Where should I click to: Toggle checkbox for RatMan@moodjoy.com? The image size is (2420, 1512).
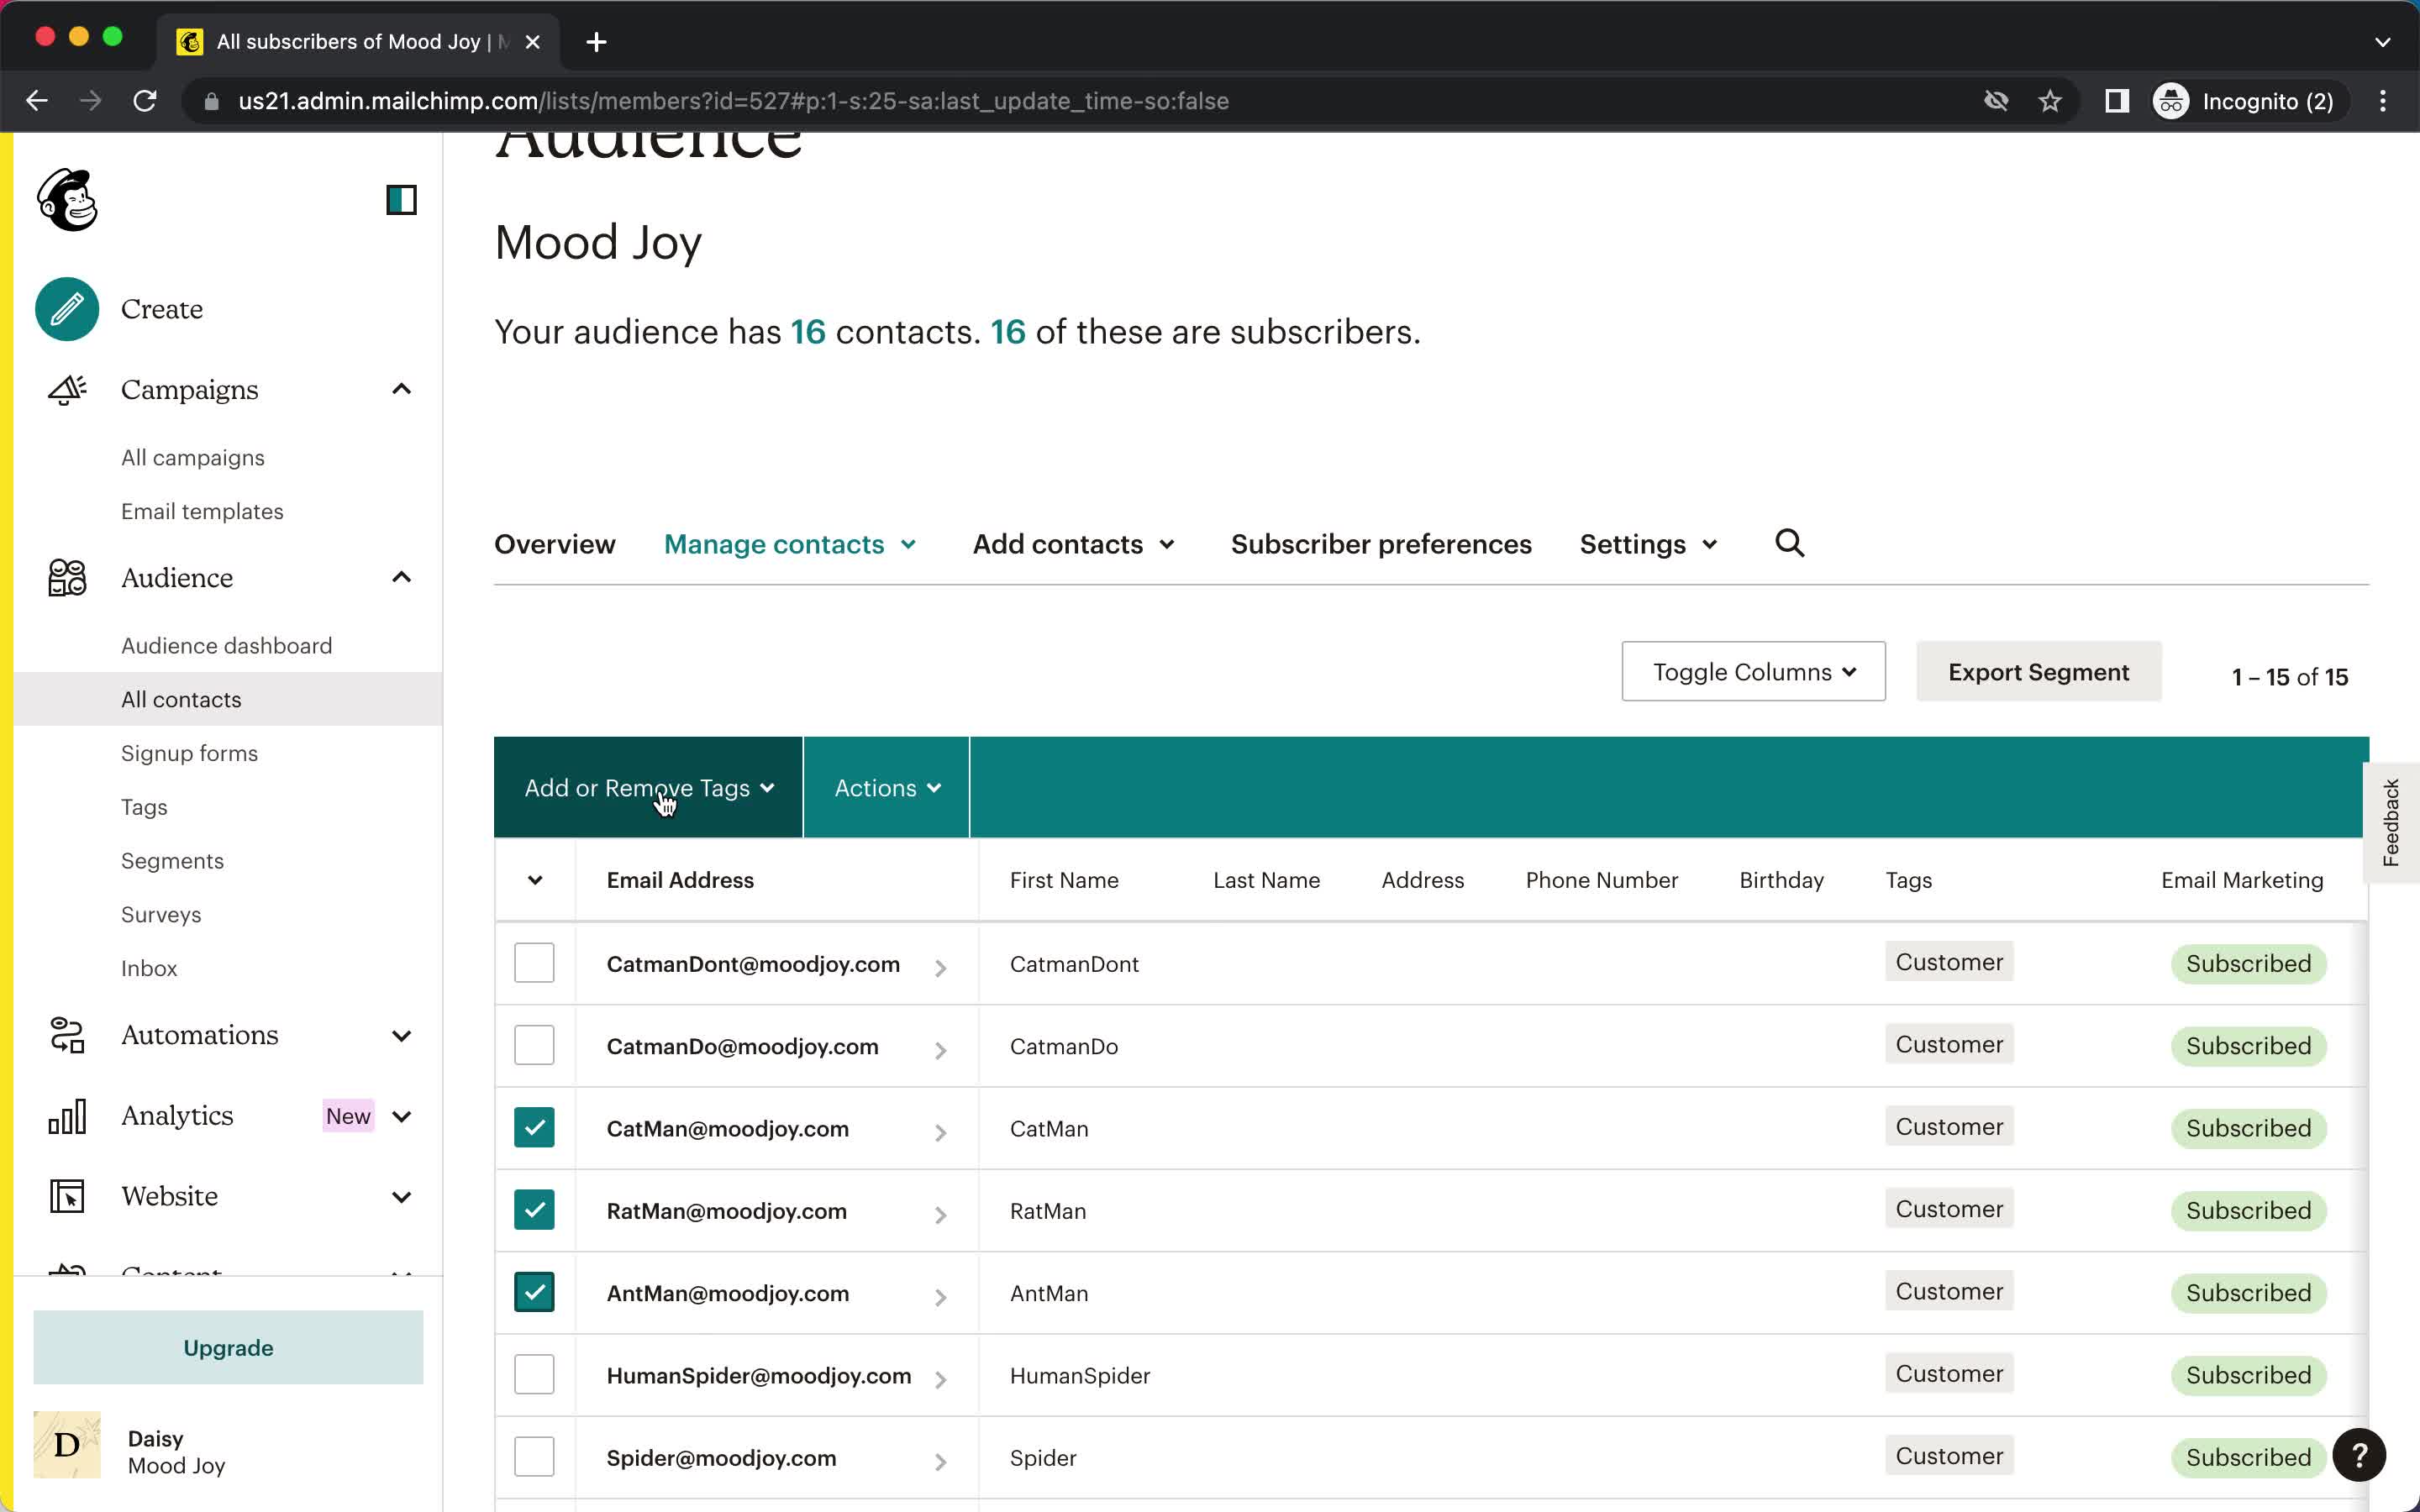pyautogui.click(x=535, y=1210)
